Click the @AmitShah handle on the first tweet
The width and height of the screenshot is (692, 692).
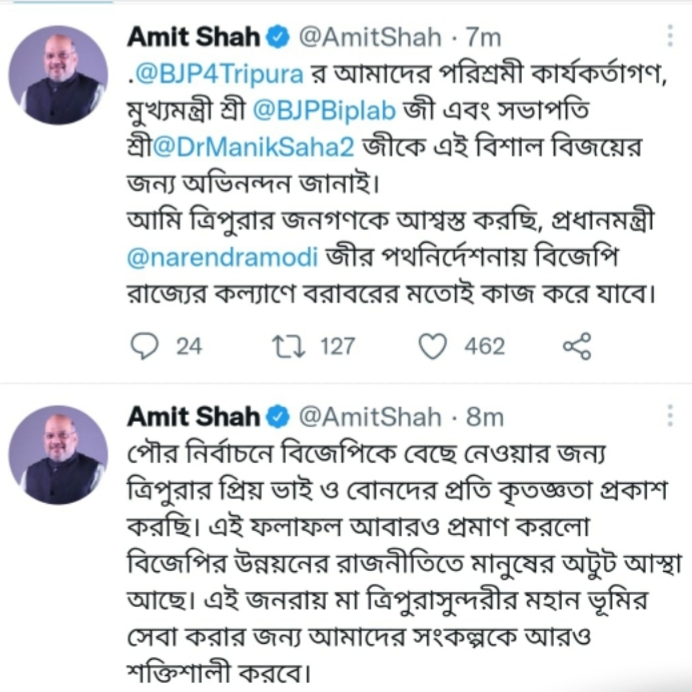[370, 38]
